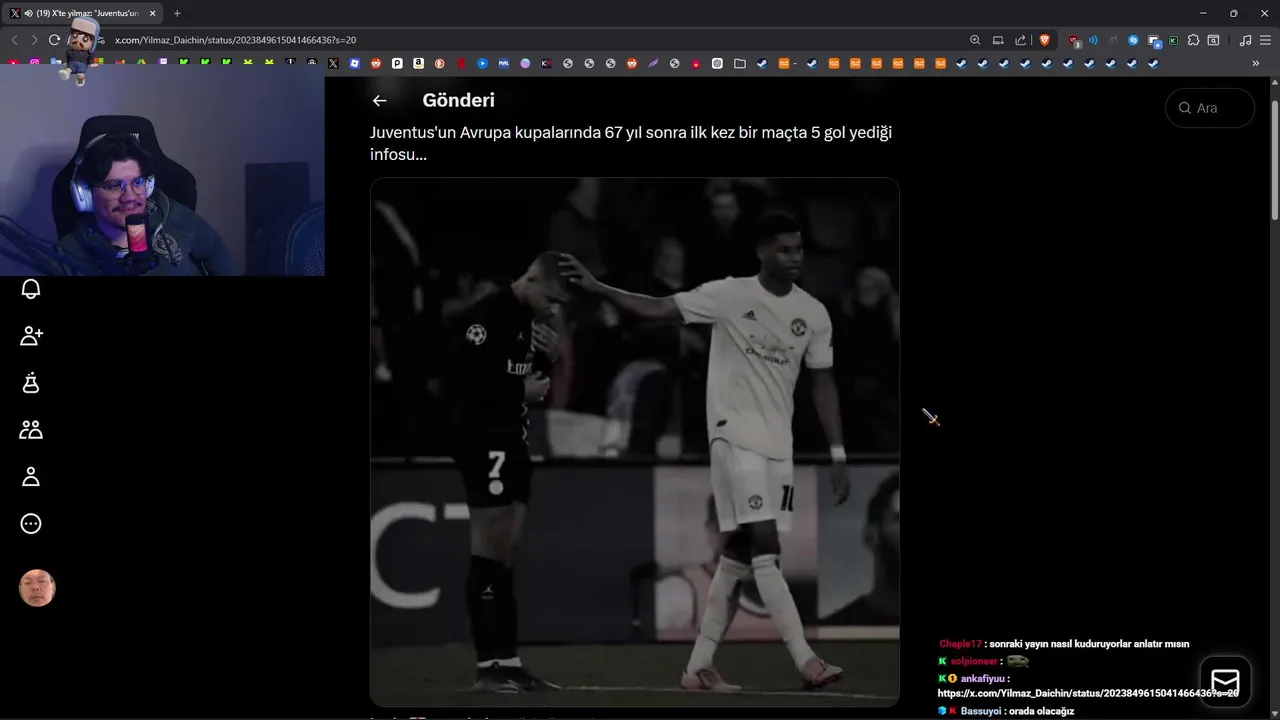Click chat username Bassuyoi
The height and width of the screenshot is (720, 1280).
(982, 711)
